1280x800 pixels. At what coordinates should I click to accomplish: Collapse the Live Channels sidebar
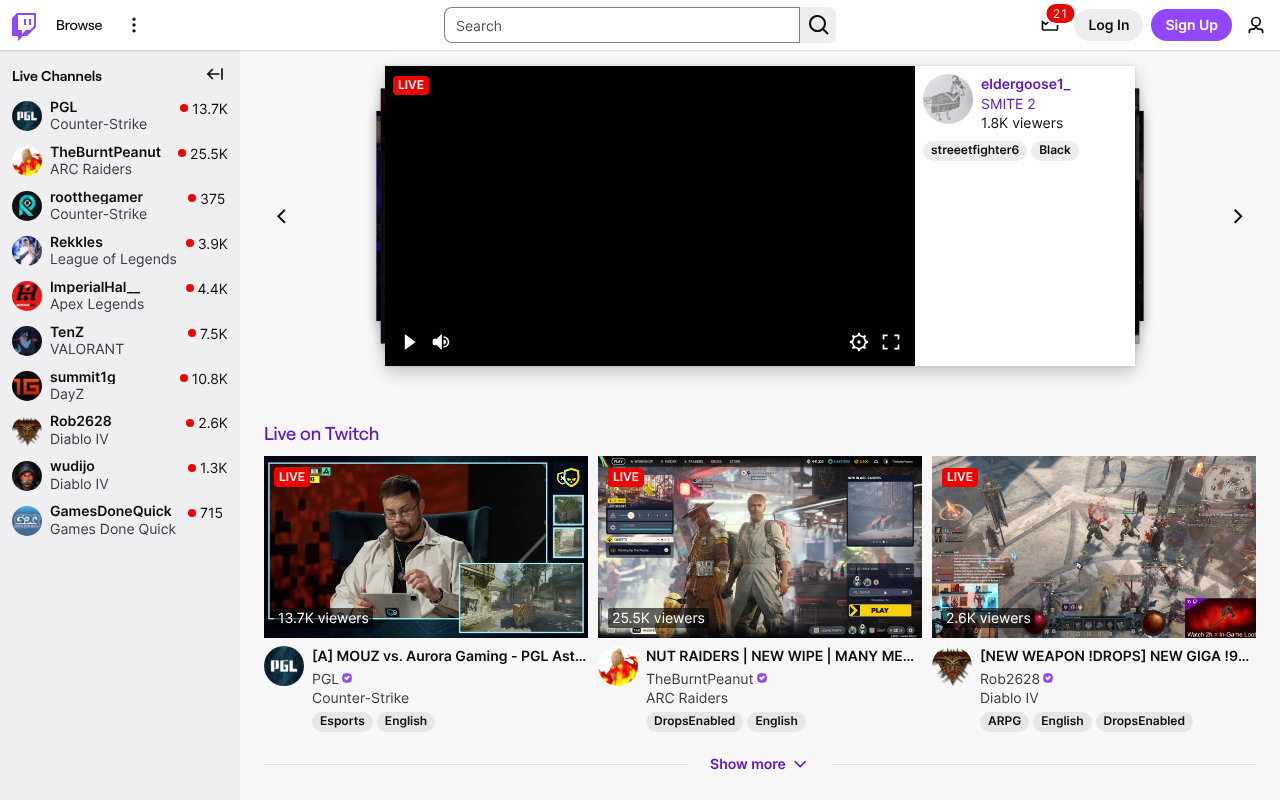(x=215, y=74)
